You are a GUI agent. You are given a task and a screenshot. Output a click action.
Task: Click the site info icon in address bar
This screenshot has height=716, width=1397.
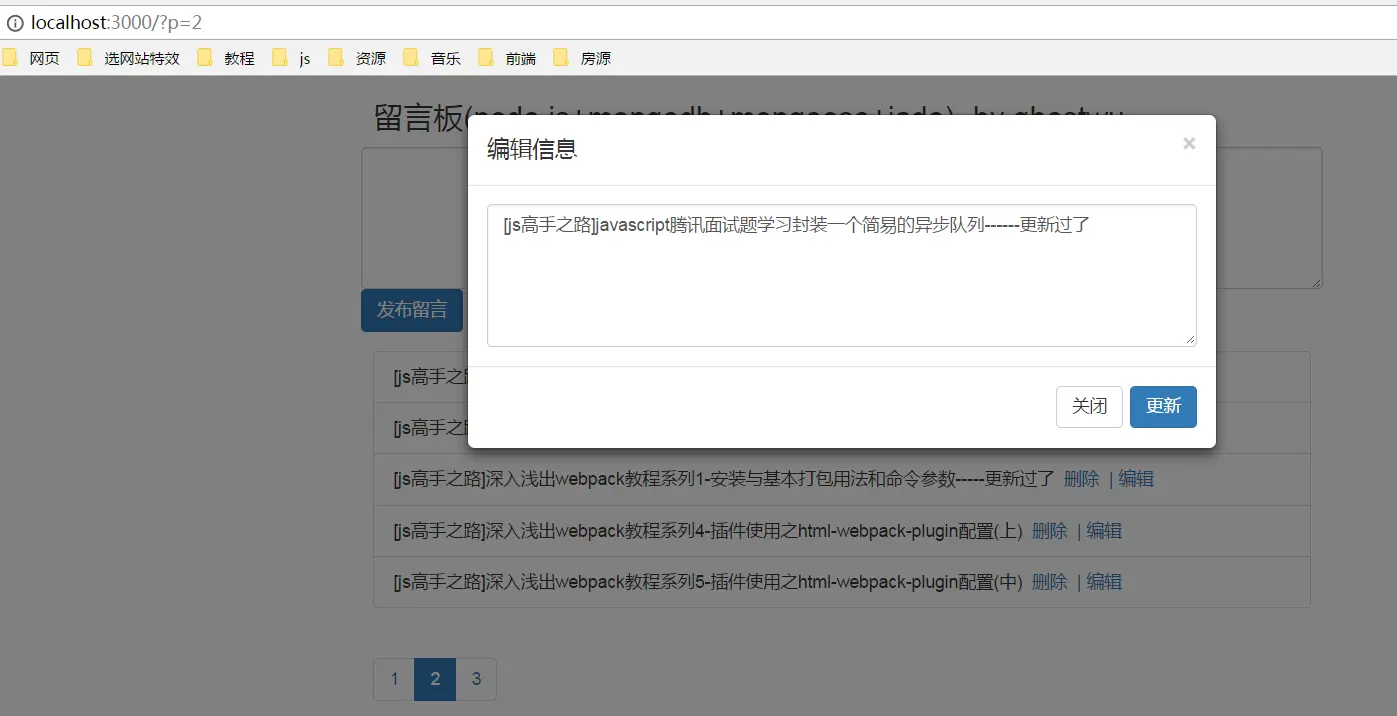point(15,23)
